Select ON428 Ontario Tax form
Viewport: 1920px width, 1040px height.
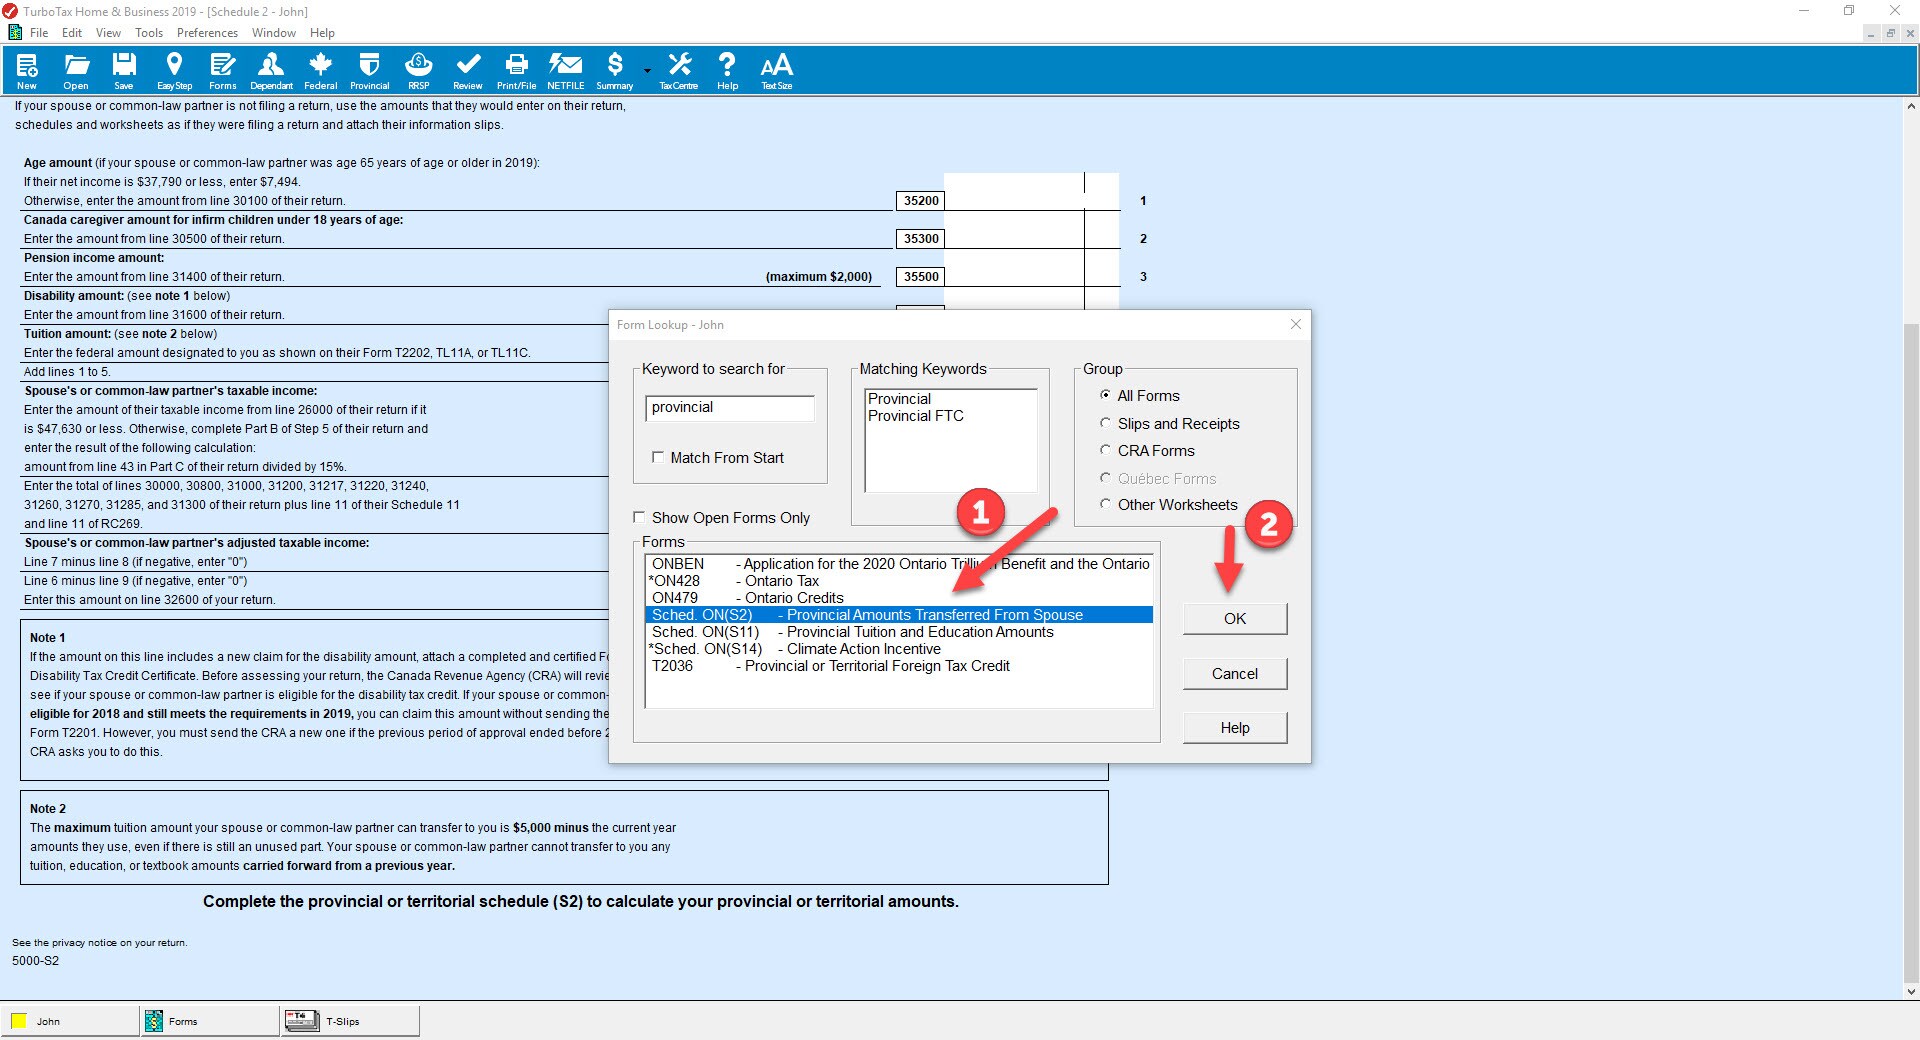(899, 581)
